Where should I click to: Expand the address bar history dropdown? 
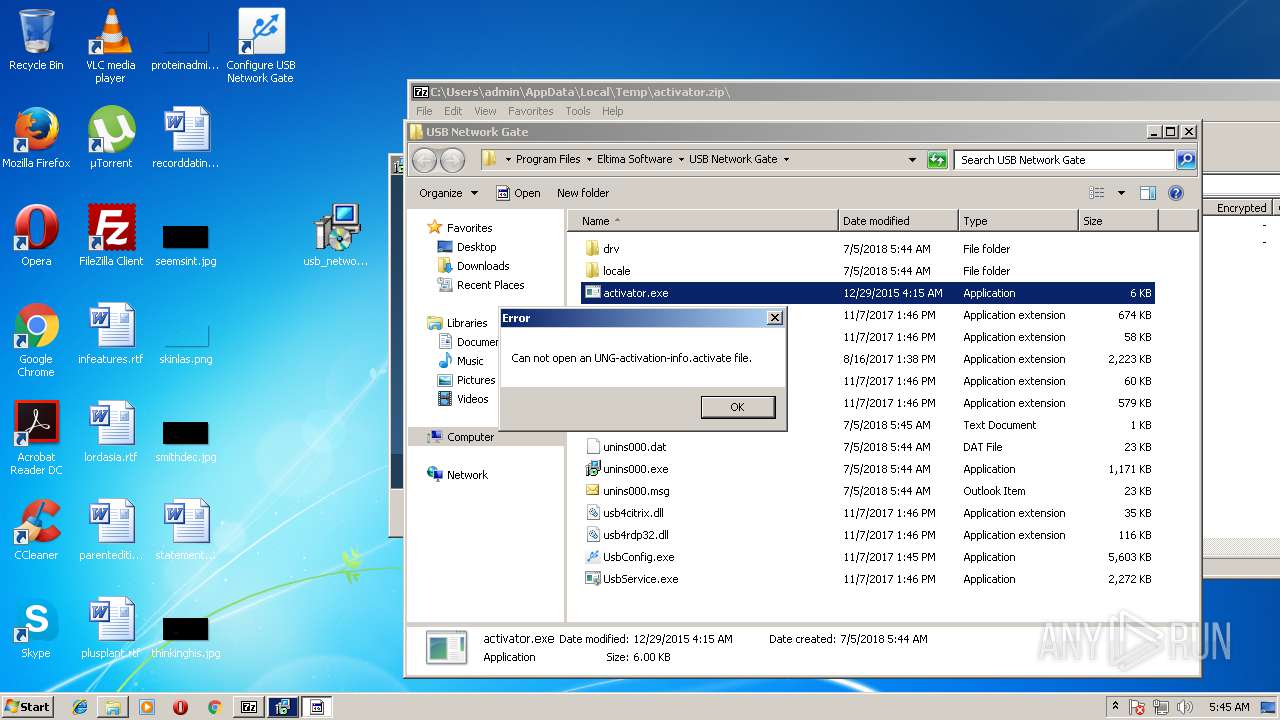point(912,160)
